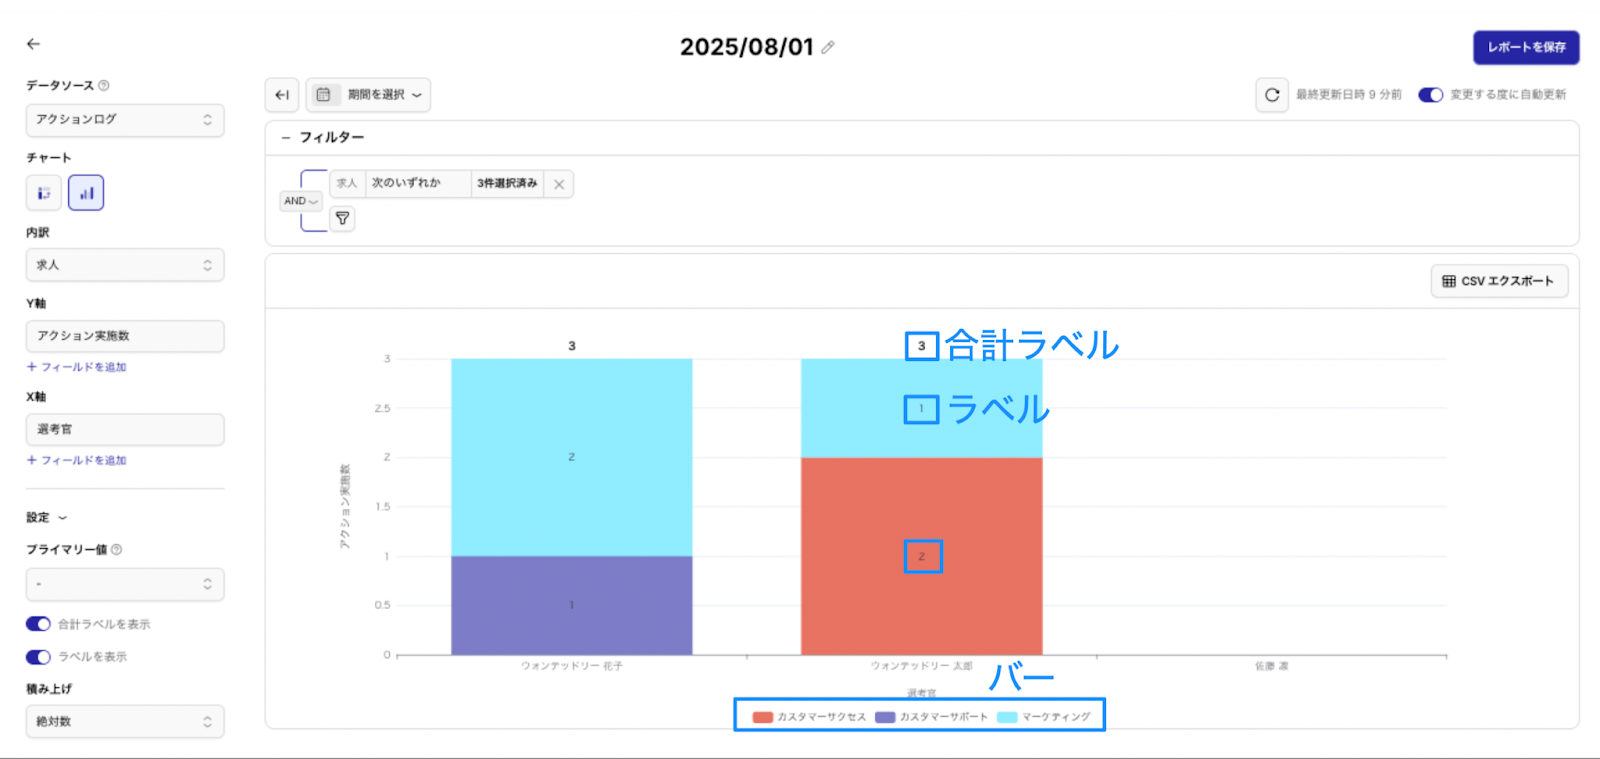
Task: Open the 内訳 求人 dropdown
Action: point(125,265)
